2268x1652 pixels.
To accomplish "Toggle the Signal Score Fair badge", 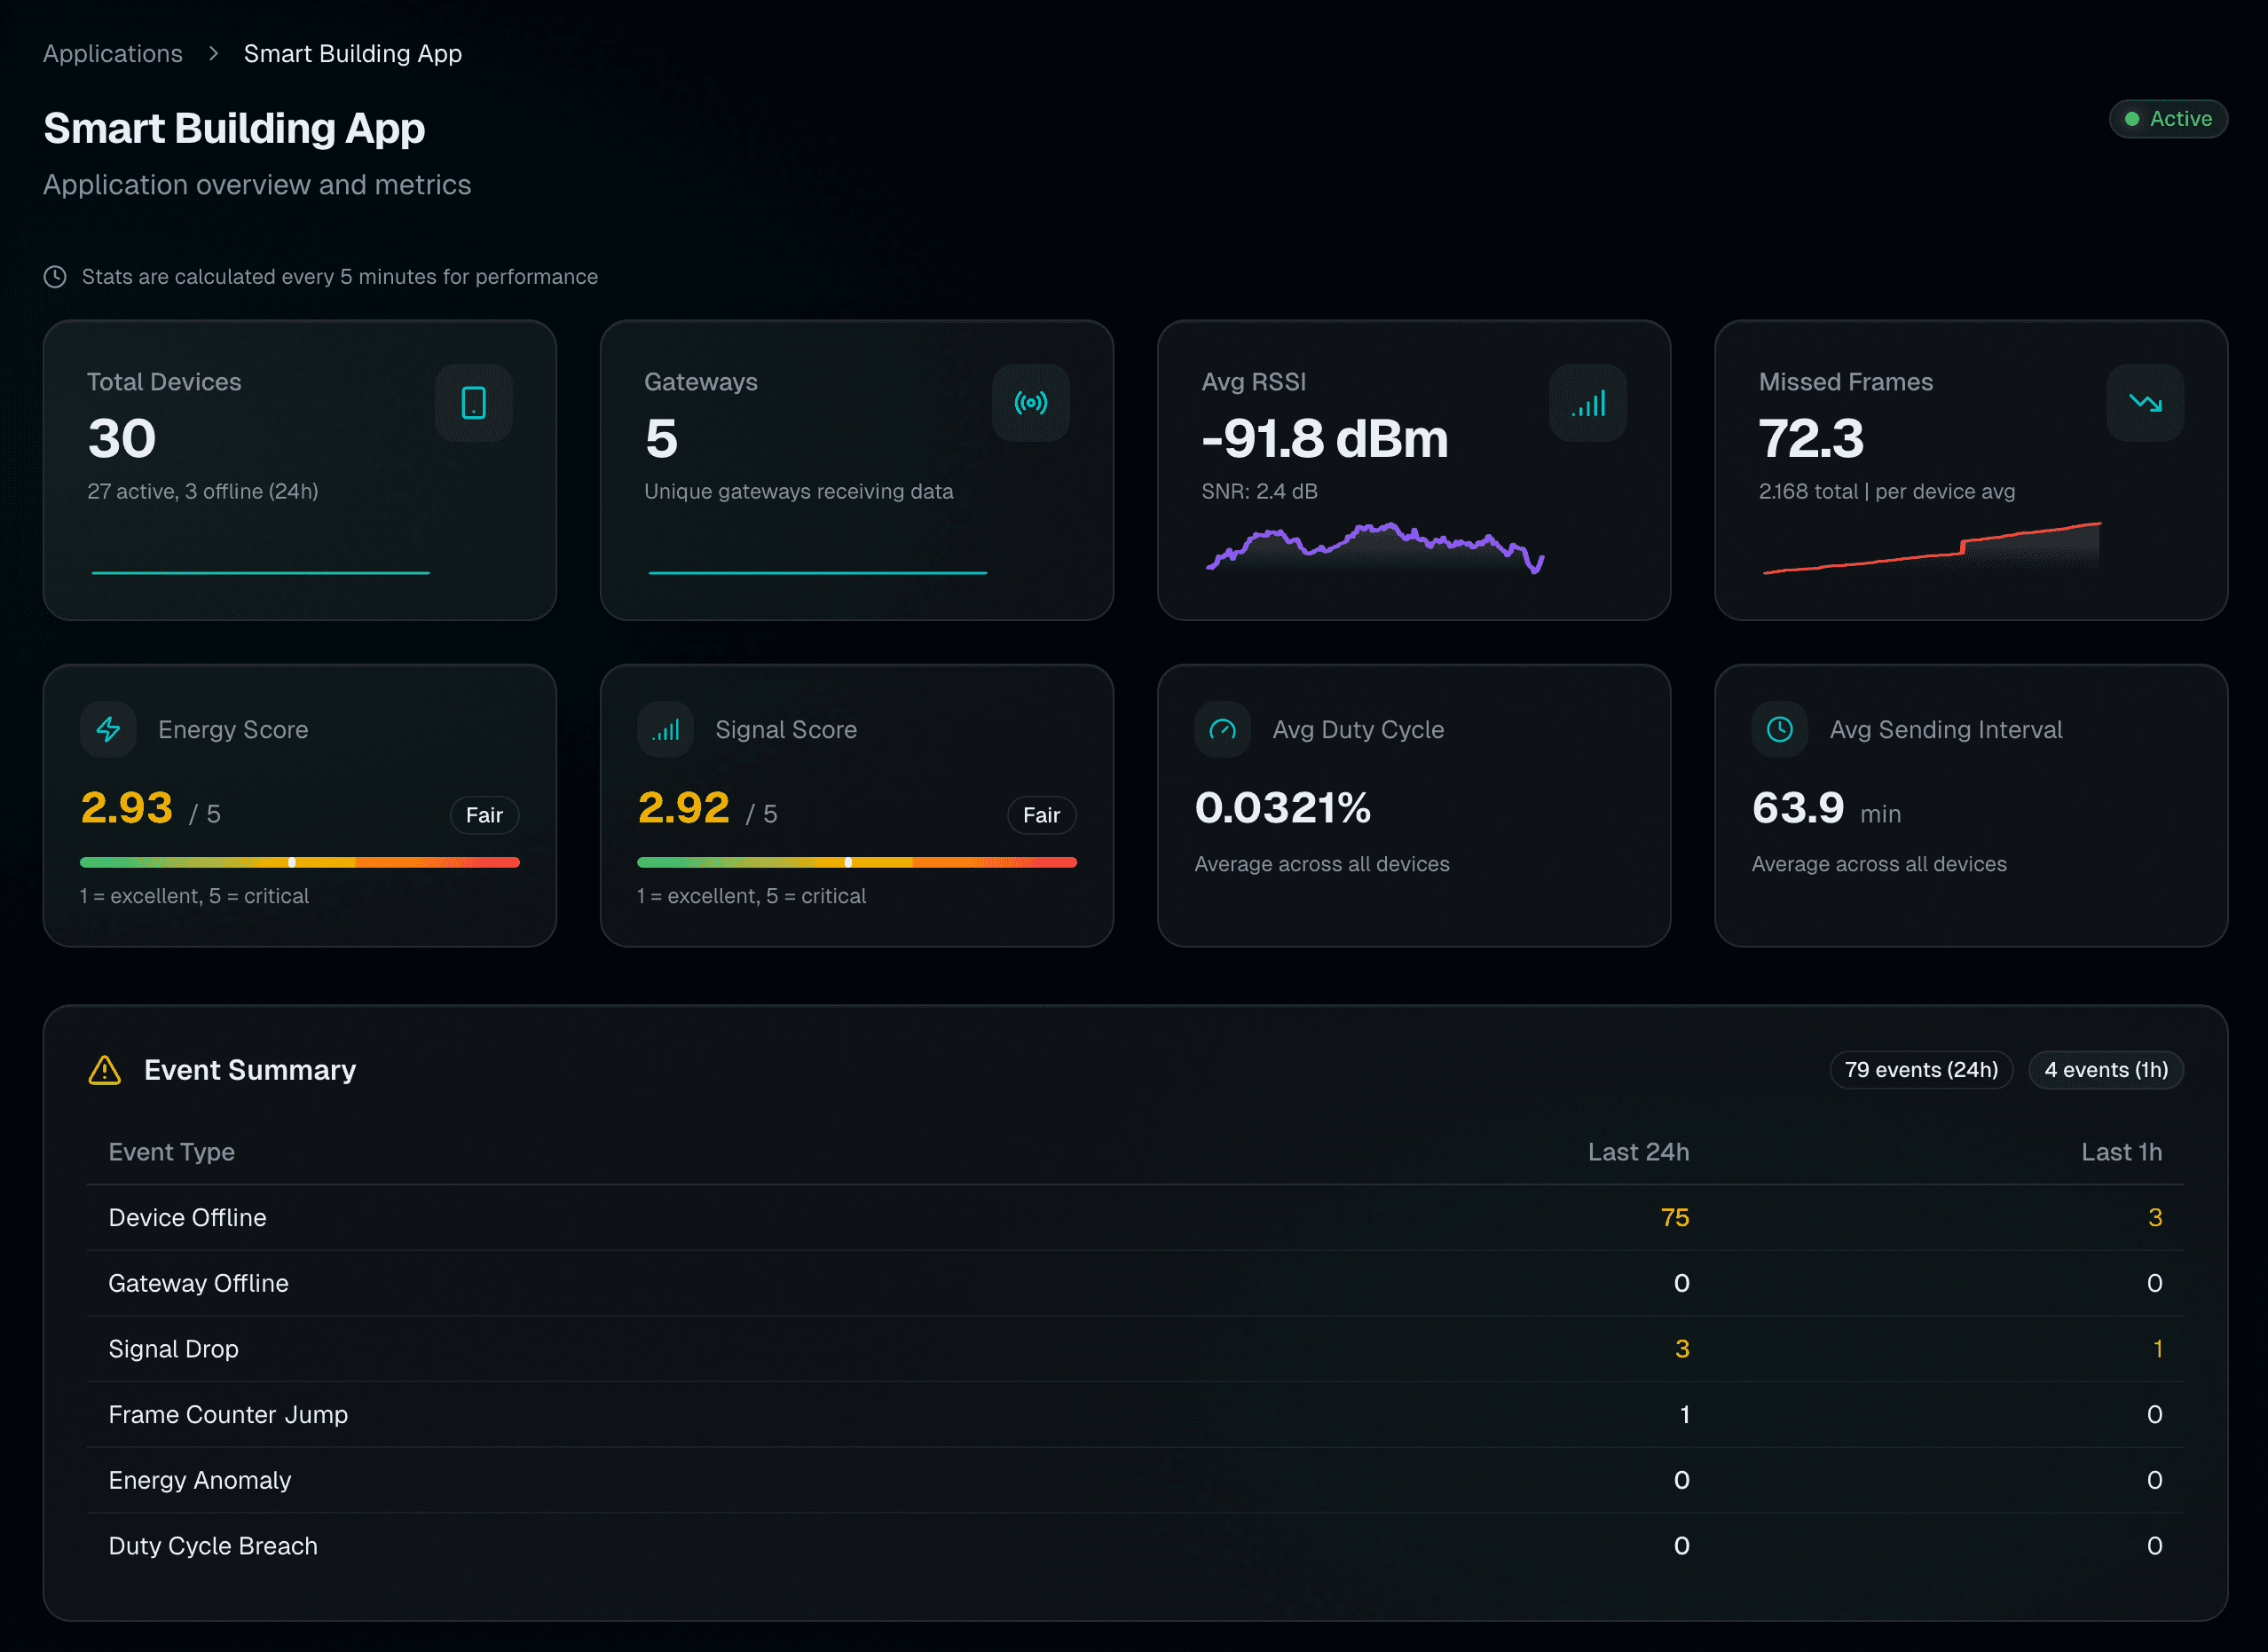I will click(1042, 815).
